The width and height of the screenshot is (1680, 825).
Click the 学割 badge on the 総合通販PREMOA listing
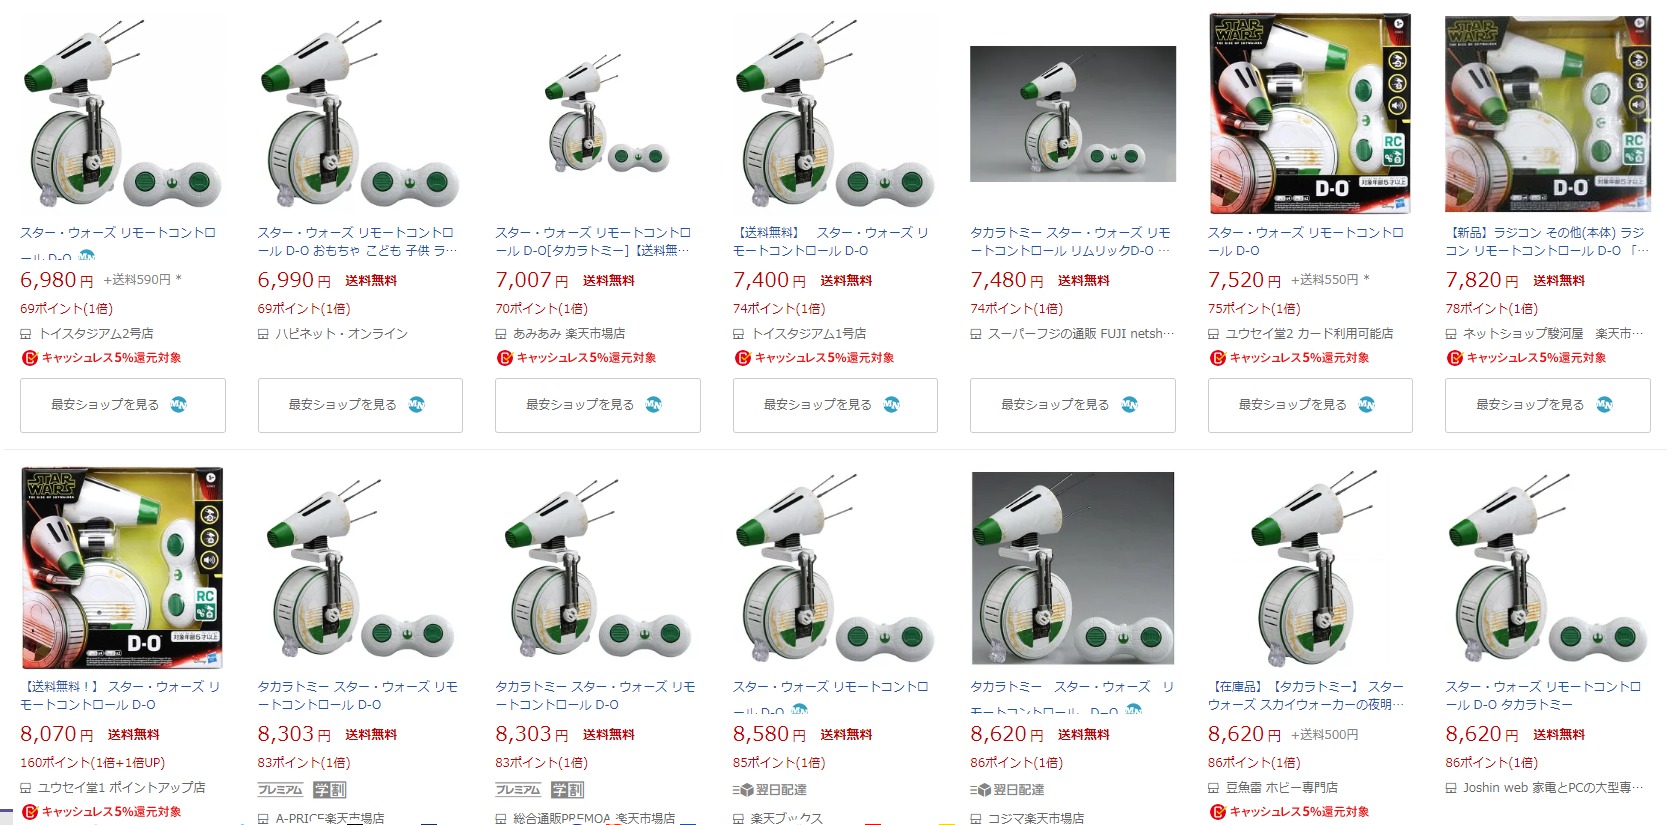(x=567, y=790)
